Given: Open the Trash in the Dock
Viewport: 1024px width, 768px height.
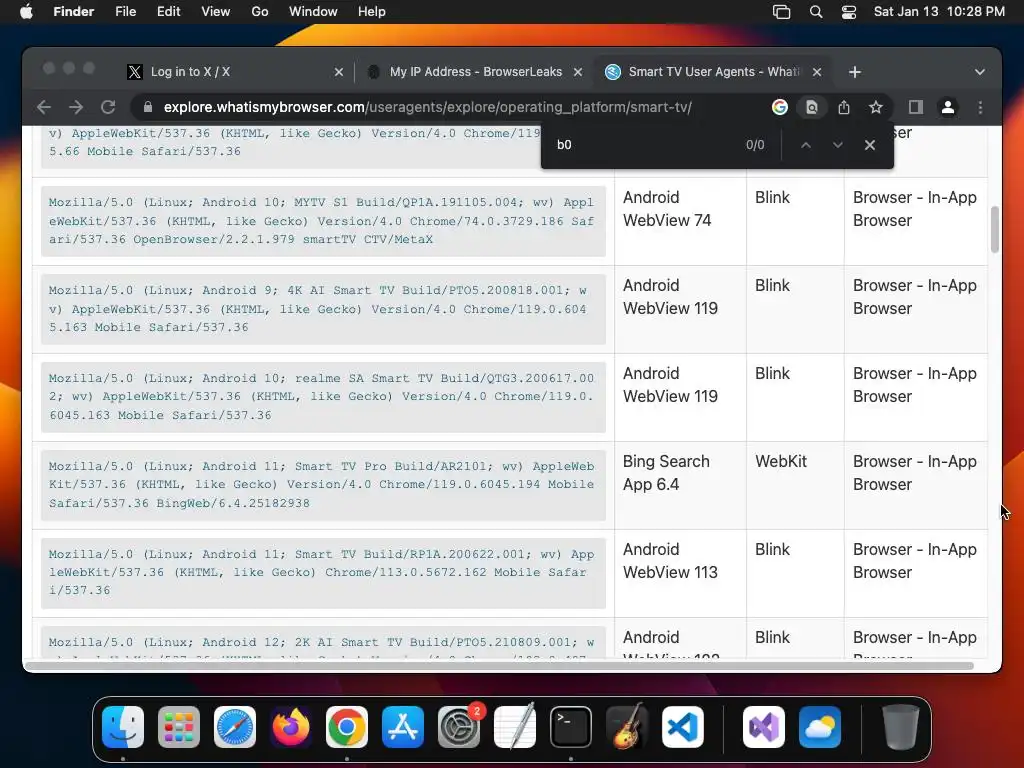Looking at the screenshot, I should (901, 727).
